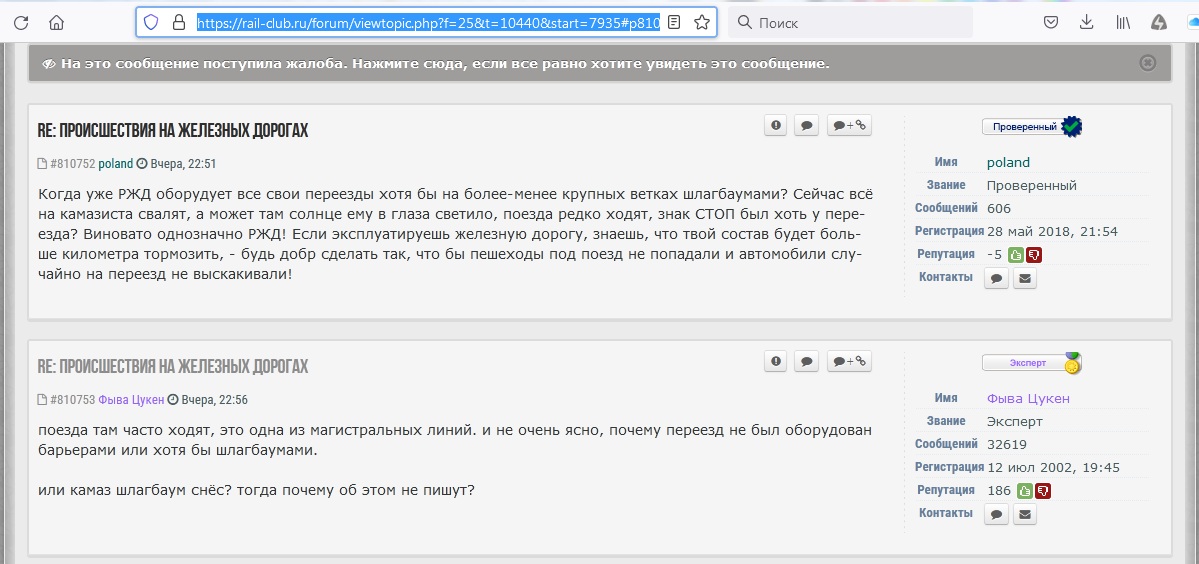Give poland a reputation thumbs down

1033,254
